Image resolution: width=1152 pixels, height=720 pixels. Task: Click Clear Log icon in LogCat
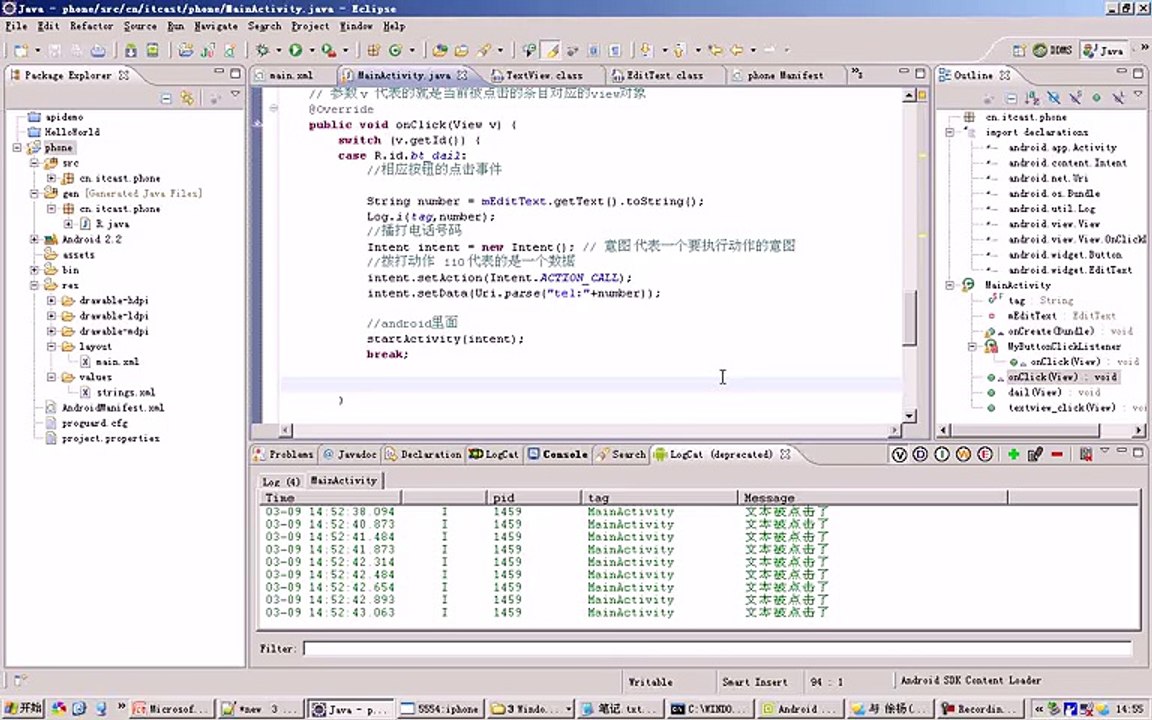[x=1085, y=455]
